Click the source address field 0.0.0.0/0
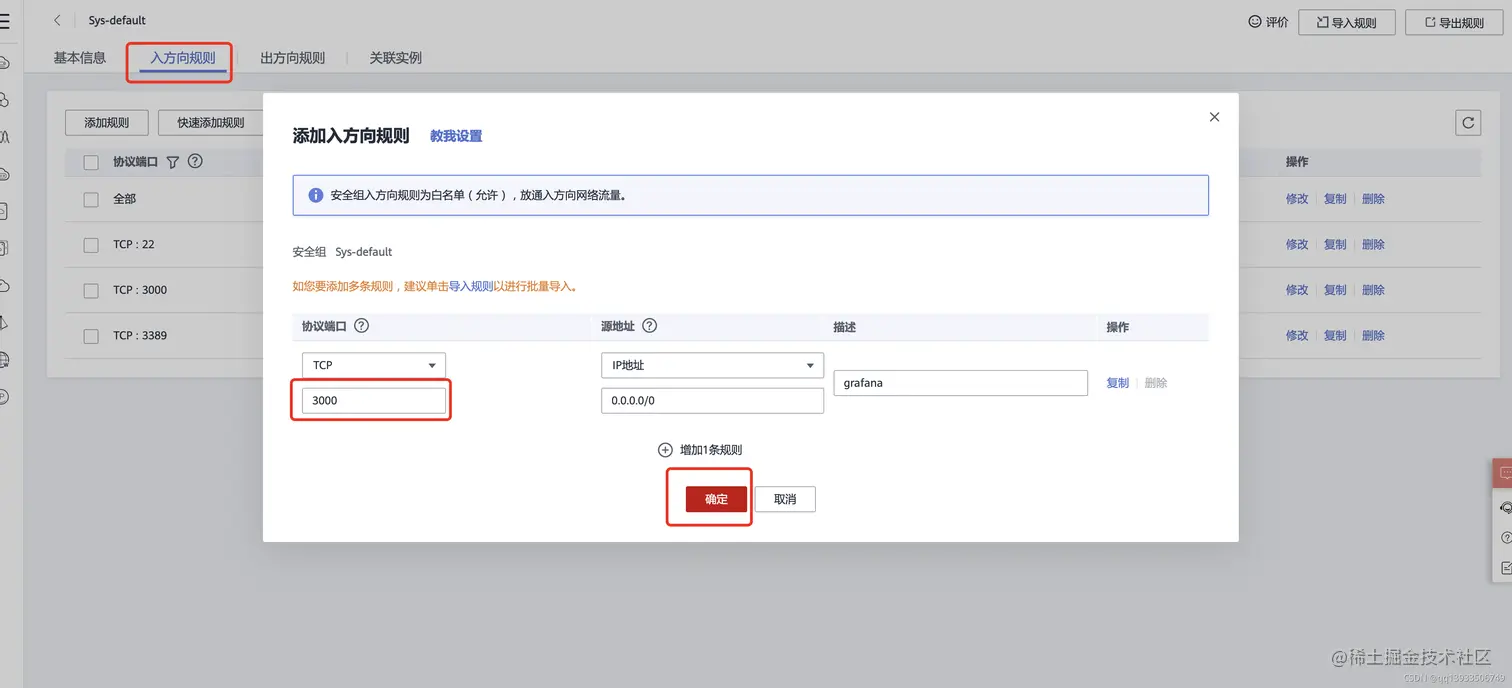 pyautogui.click(x=712, y=400)
